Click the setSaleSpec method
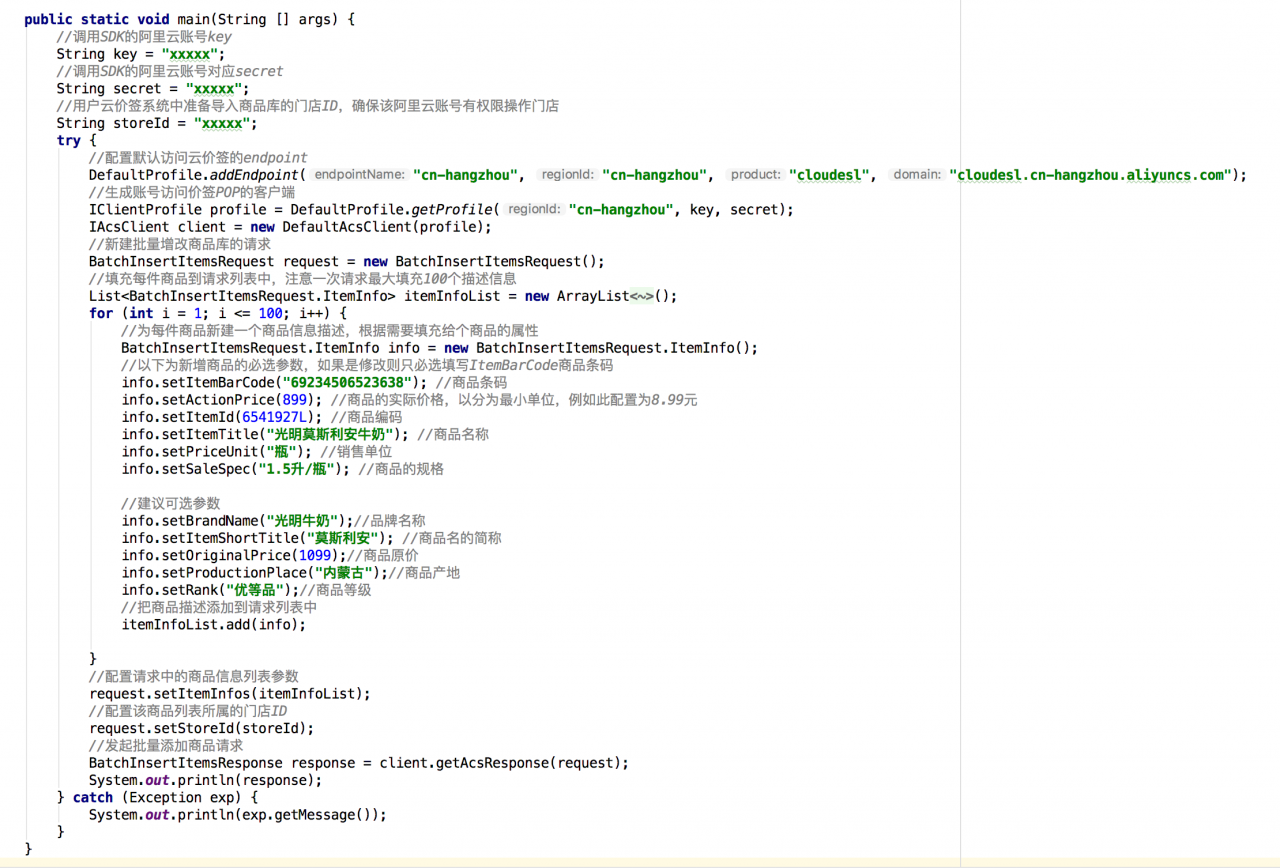The width and height of the screenshot is (1280, 868). tap(206, 468)
